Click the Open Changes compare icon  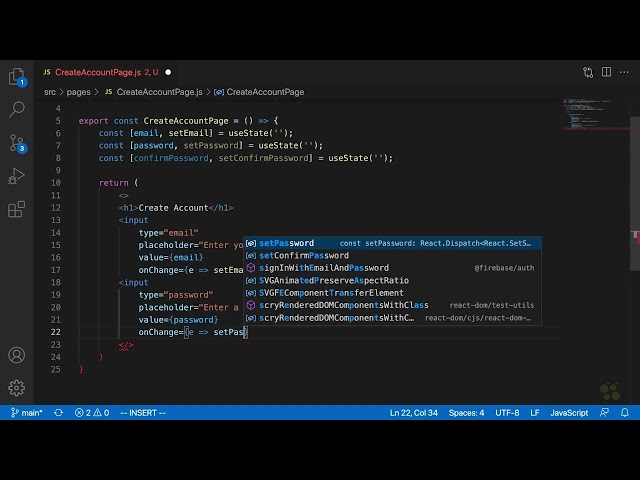click(x=588, y=72)
